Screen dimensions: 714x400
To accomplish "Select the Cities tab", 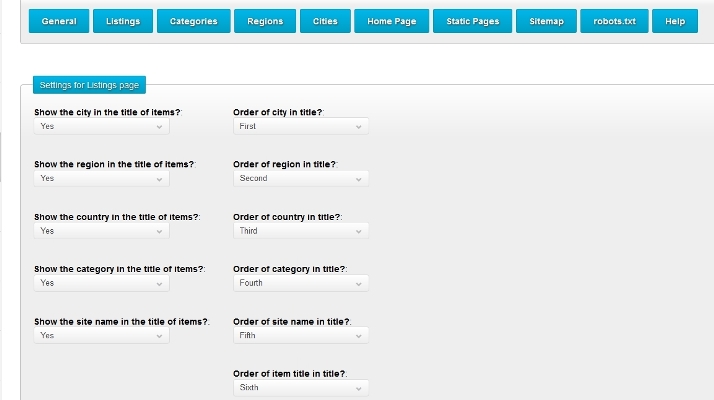I will click(325, 21).
